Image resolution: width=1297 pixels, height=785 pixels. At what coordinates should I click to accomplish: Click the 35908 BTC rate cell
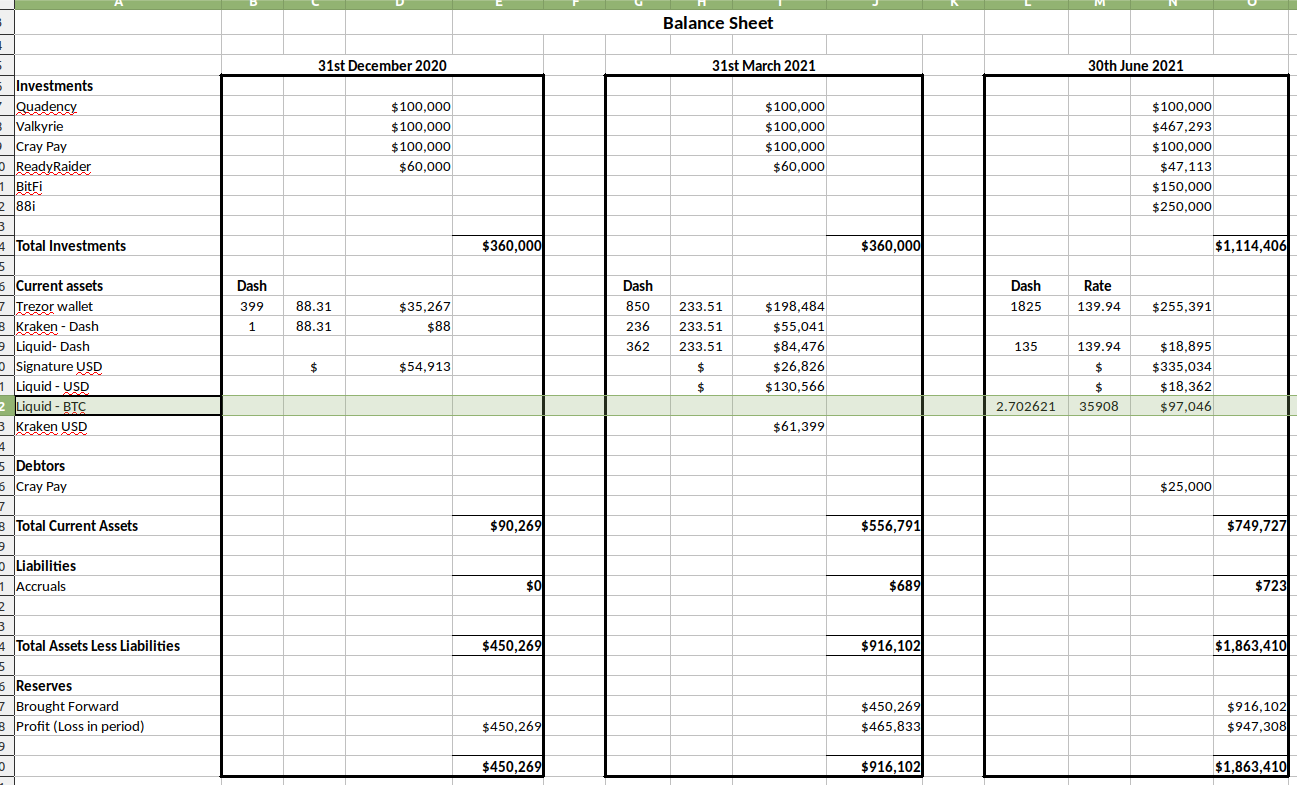pyautogui.click(x=1097, y=406)
